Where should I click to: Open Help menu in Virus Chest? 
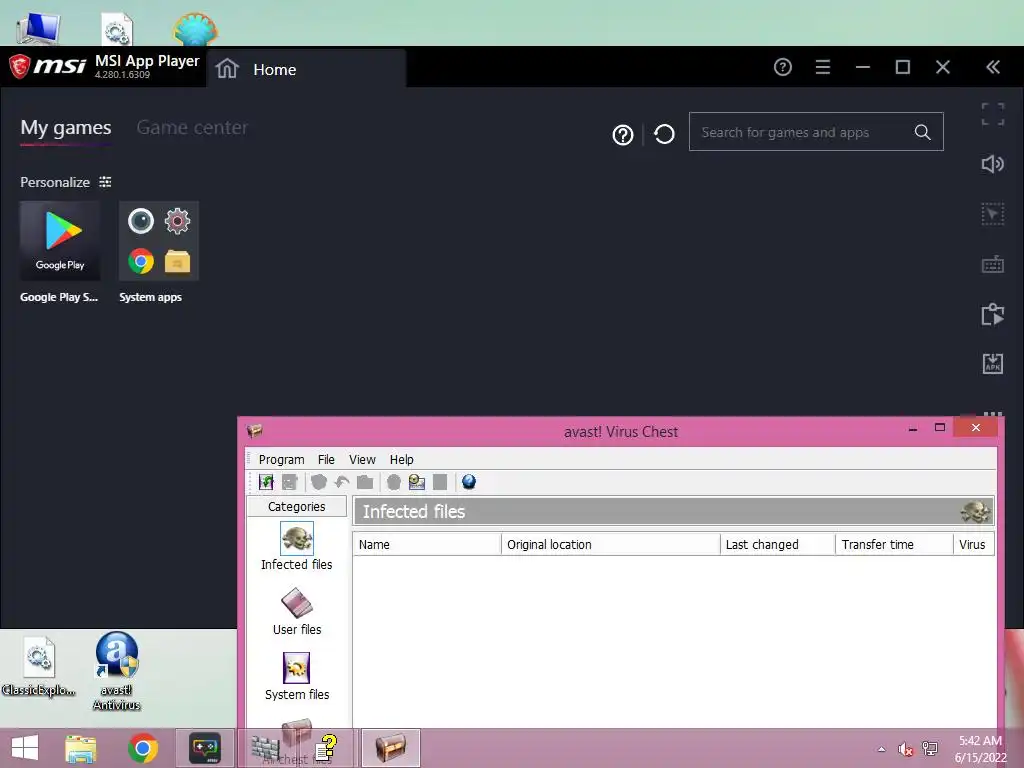click(402, 459)
